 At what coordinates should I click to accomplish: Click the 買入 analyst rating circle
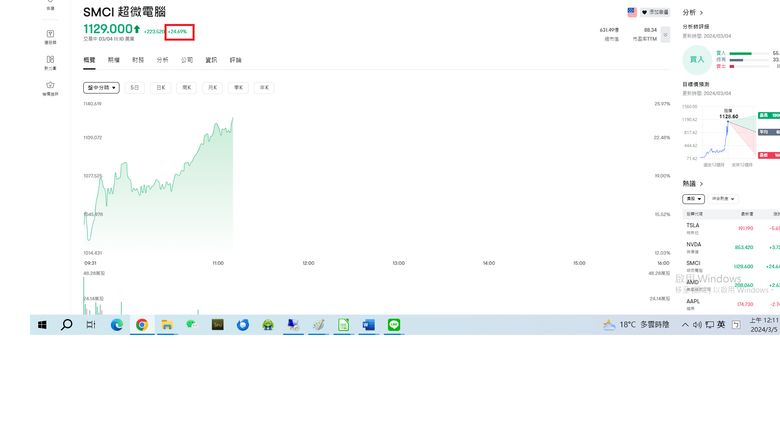tap(697, 60)
